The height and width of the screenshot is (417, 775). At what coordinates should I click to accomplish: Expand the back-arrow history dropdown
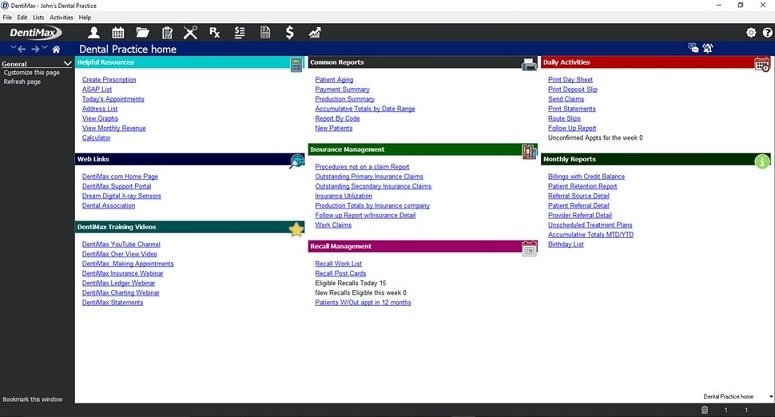[13, 47]
